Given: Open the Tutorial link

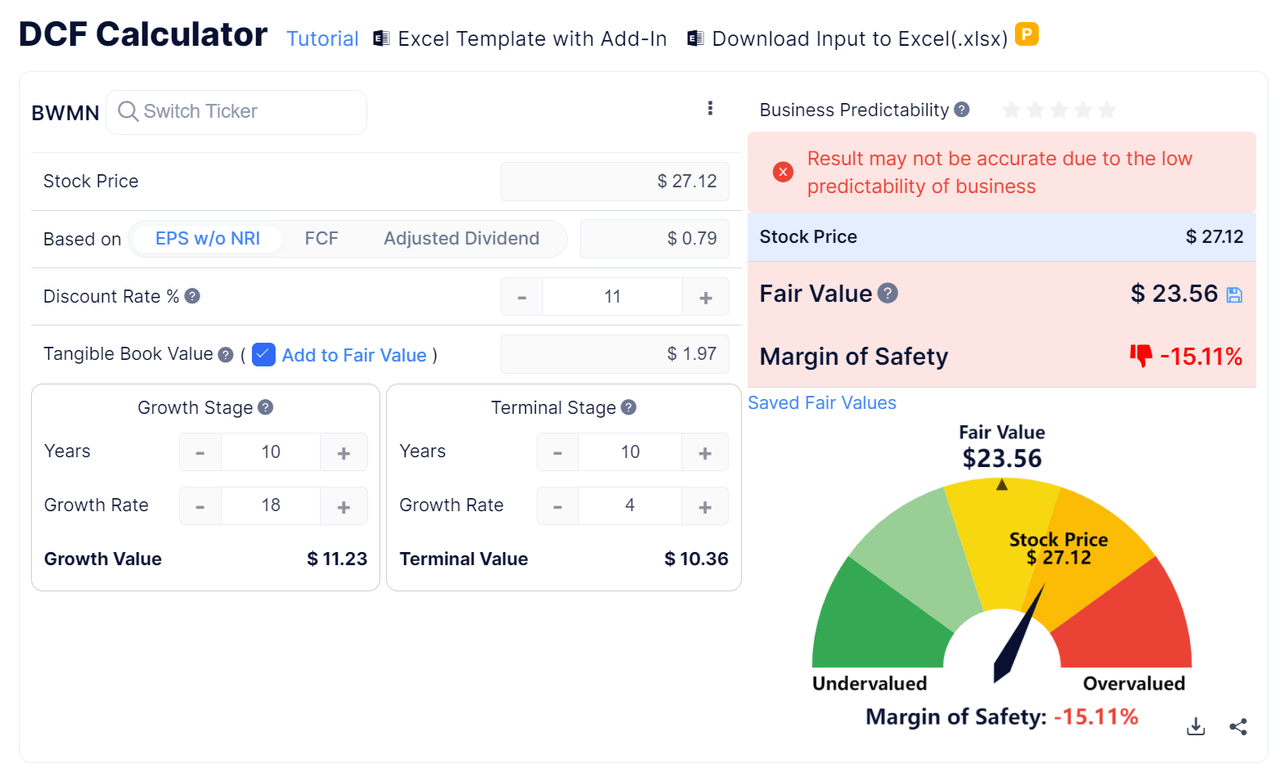Looking at the screenshot, I should (x=322, y=38).
